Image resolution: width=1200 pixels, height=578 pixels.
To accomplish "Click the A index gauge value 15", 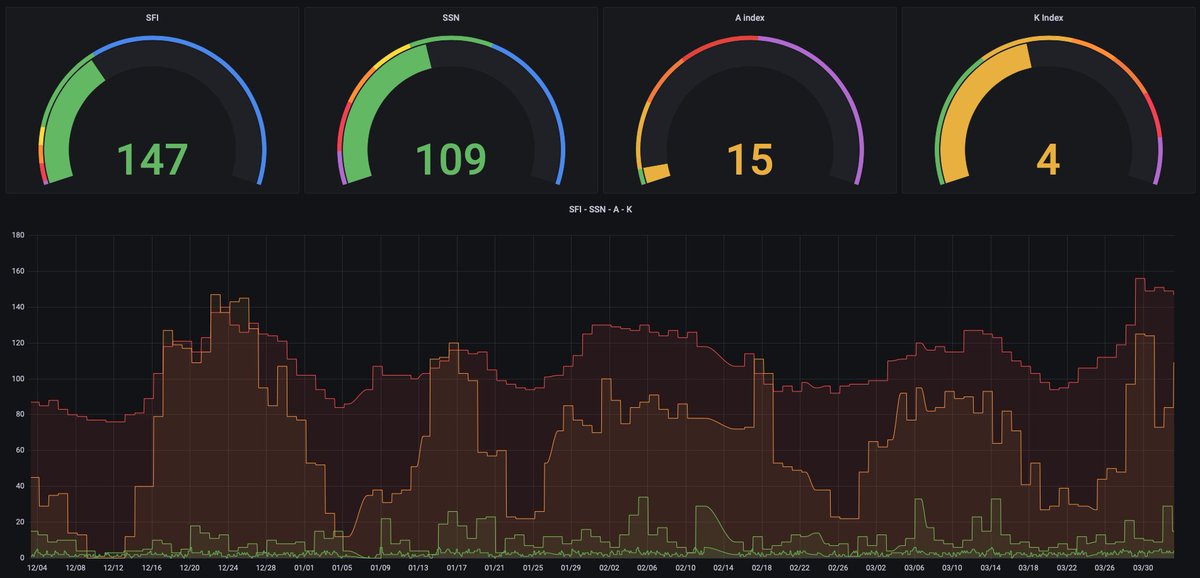I will coord(750,159).
